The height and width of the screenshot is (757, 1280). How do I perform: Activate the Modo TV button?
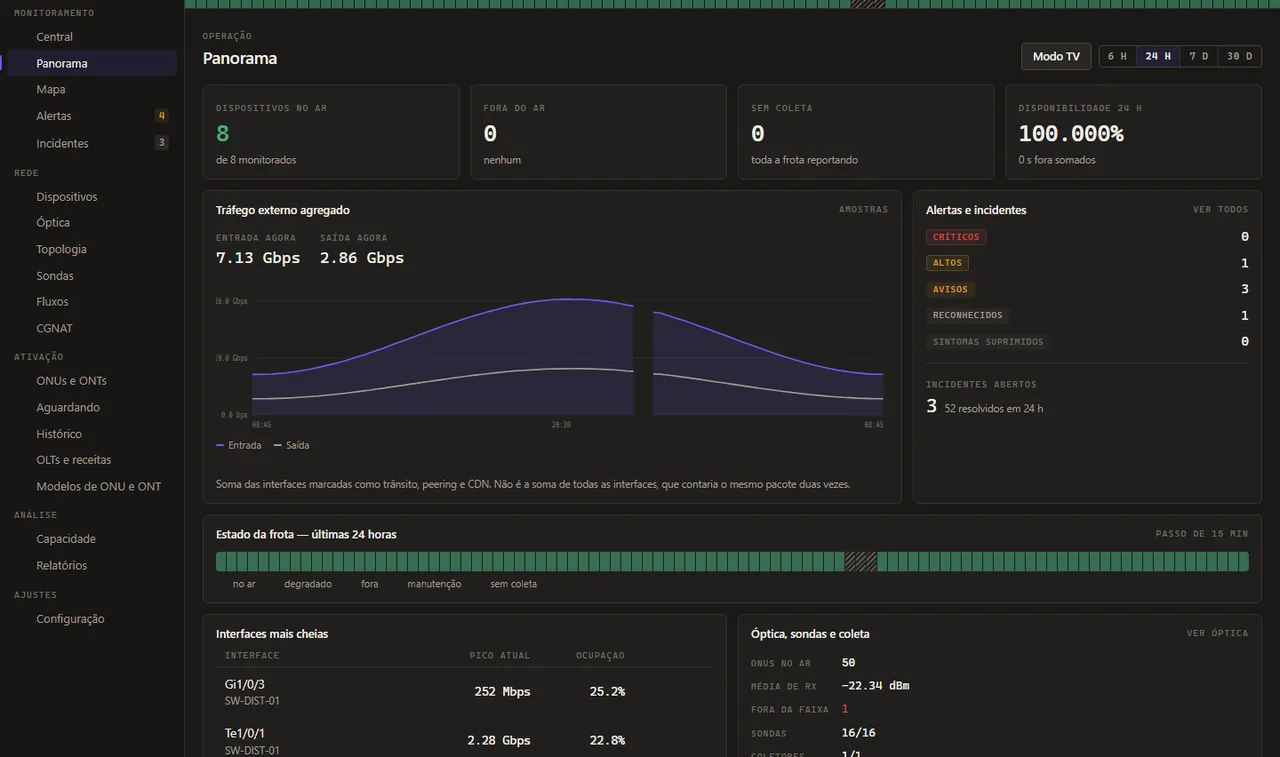(1056, 56)
